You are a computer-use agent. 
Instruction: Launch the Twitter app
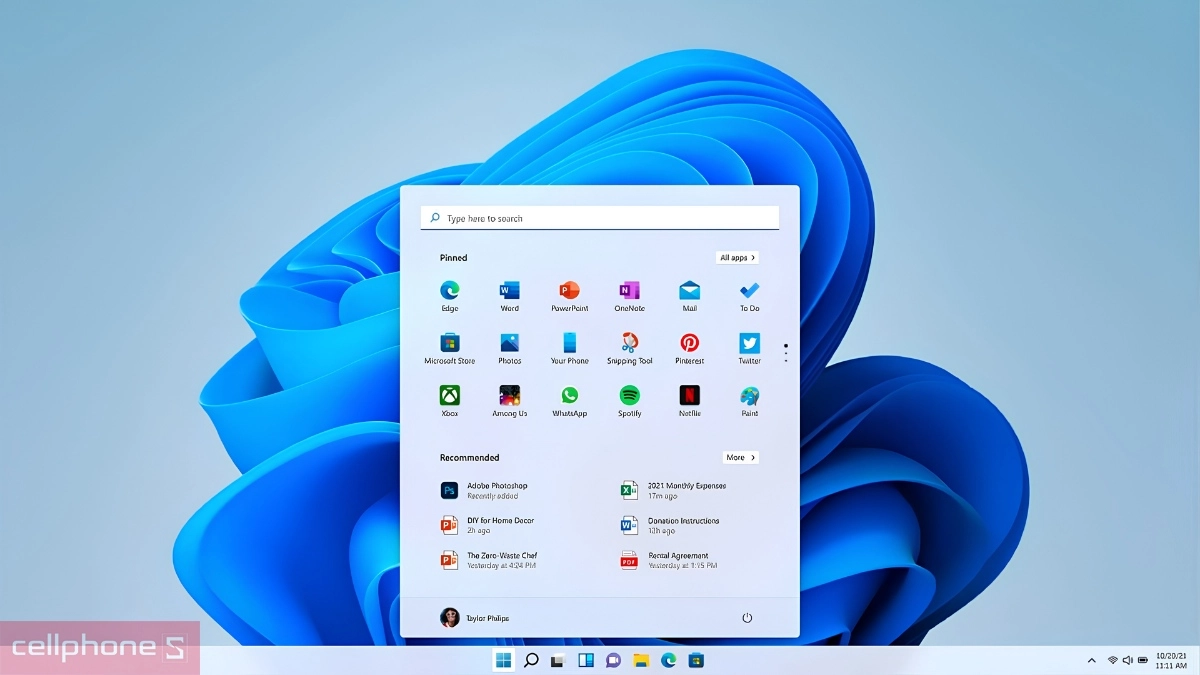point(750,348)
